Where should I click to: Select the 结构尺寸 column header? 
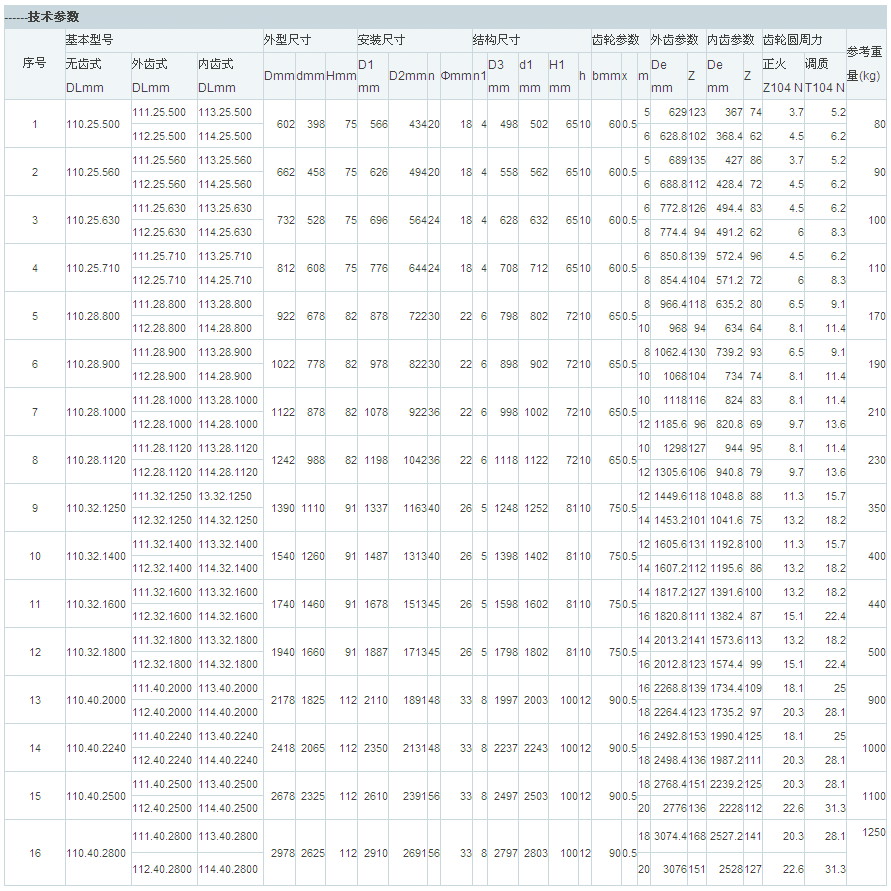tap(496, 40)
